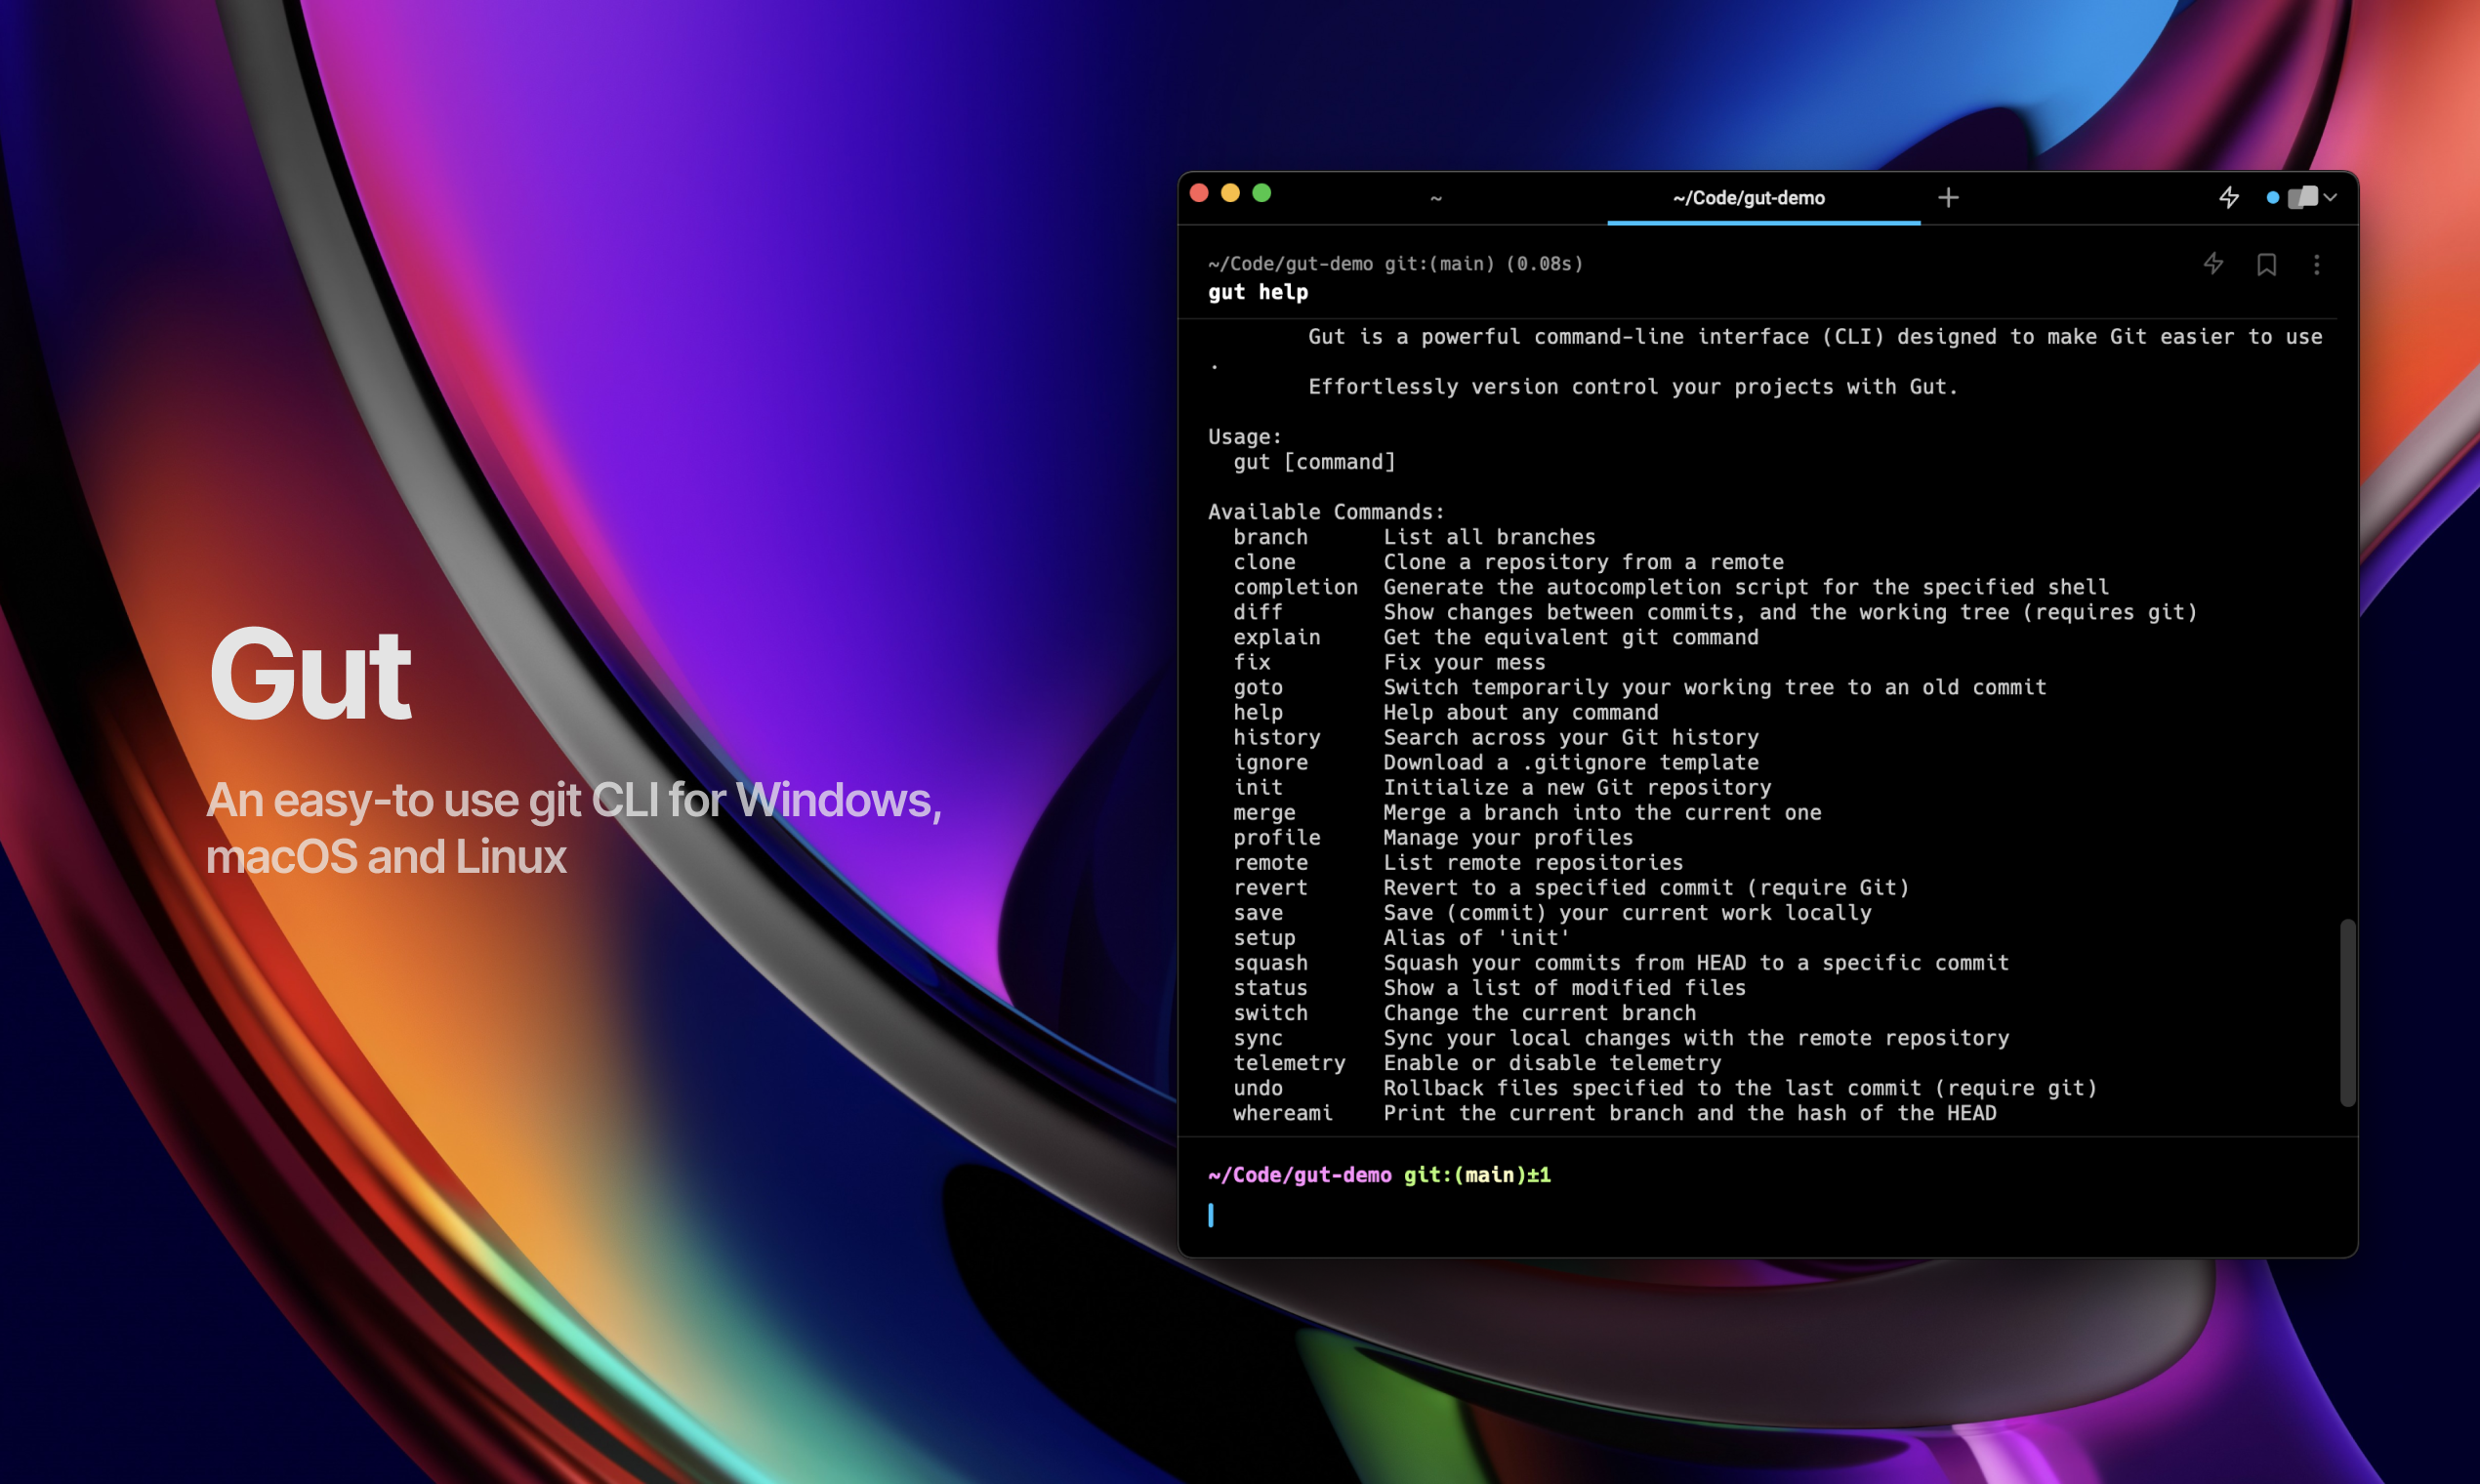
Task: Click the gray avatar icon in title bar
Action: (2302, 197)
